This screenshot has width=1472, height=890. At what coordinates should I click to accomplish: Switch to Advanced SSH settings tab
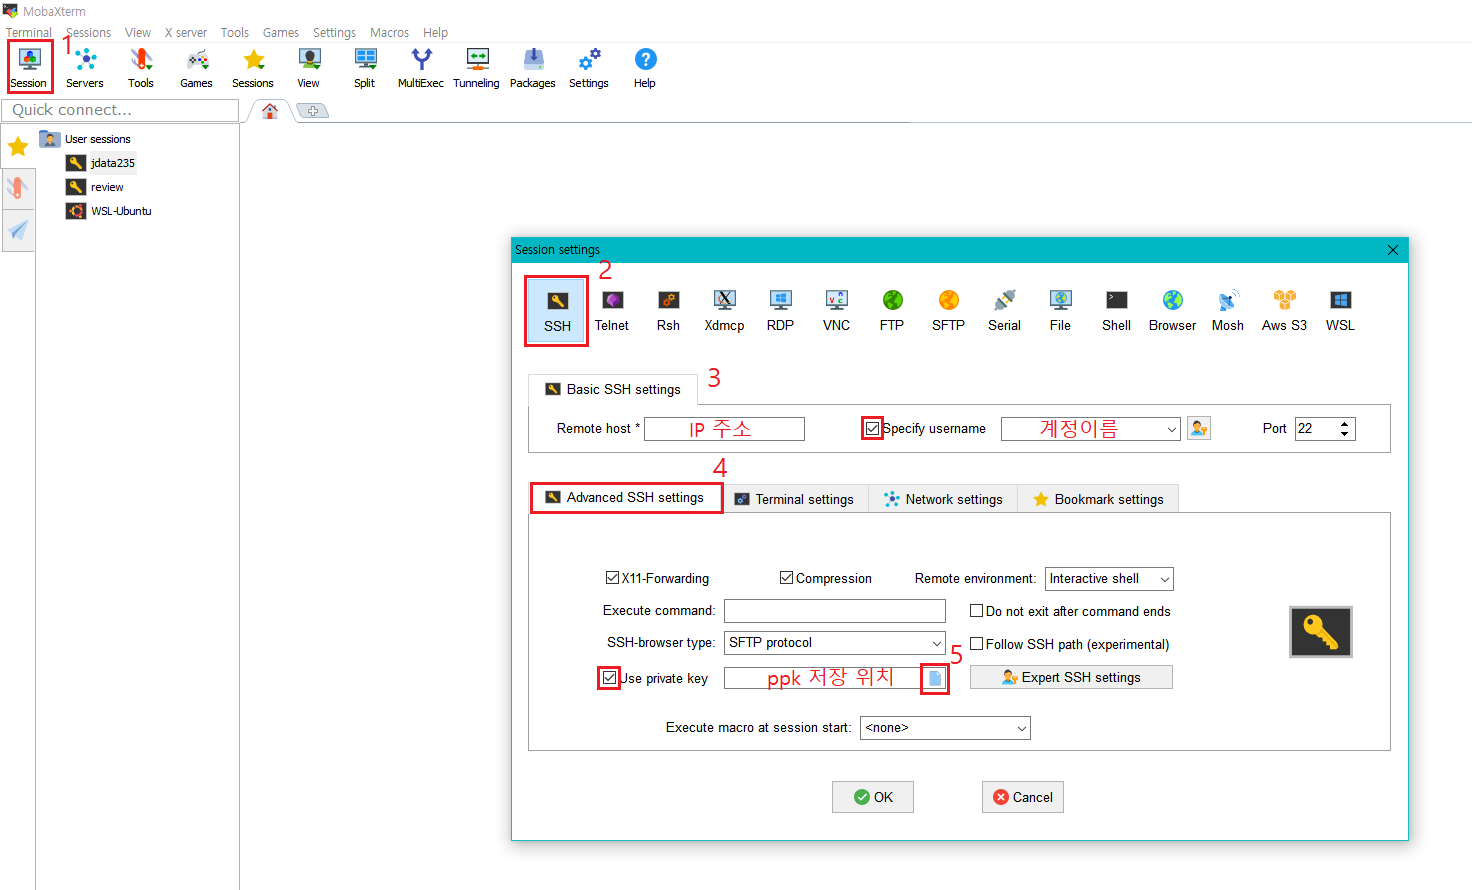626,497
